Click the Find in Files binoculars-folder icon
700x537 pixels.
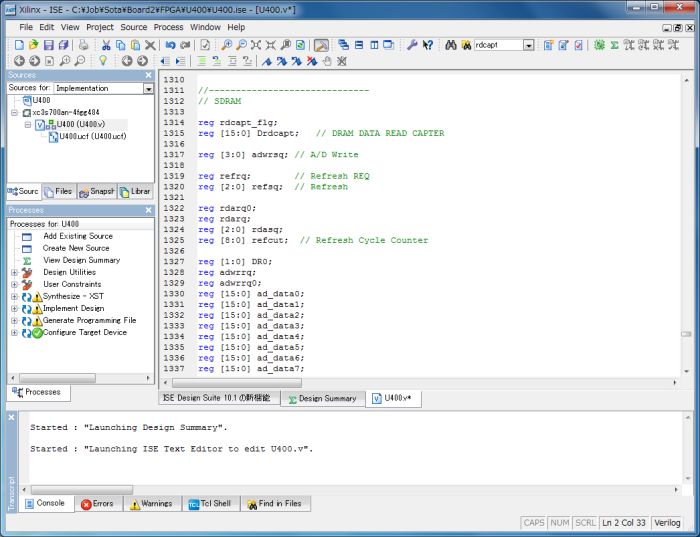[466, 45]
